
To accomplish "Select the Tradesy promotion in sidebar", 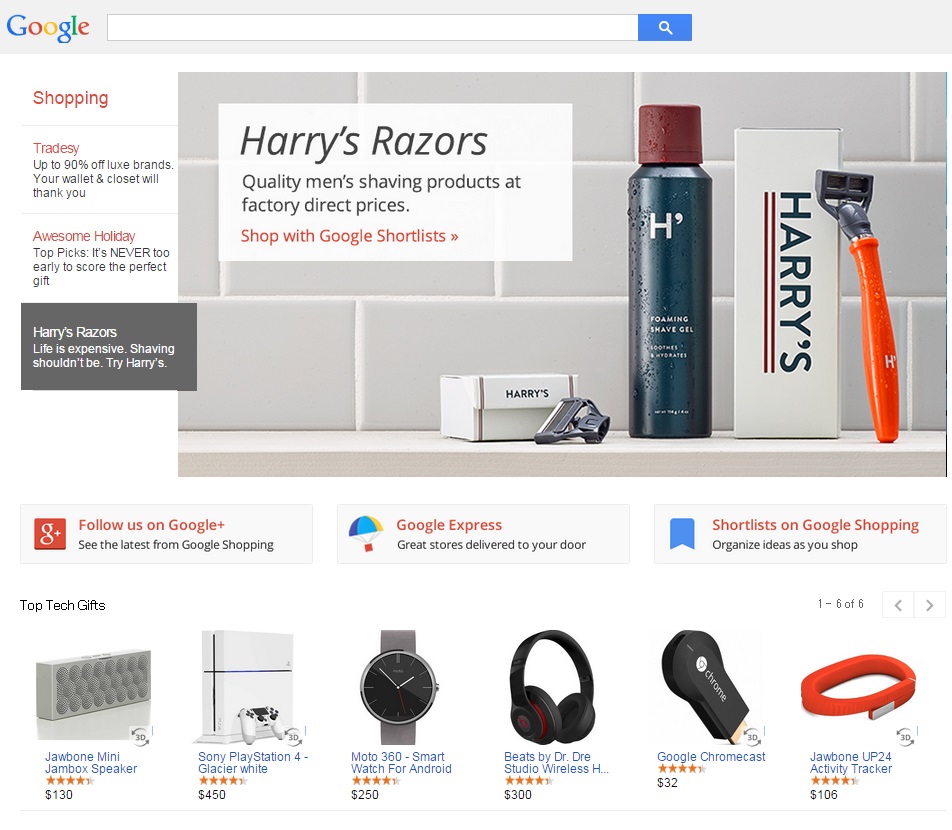I will click(x=100, y=170).
